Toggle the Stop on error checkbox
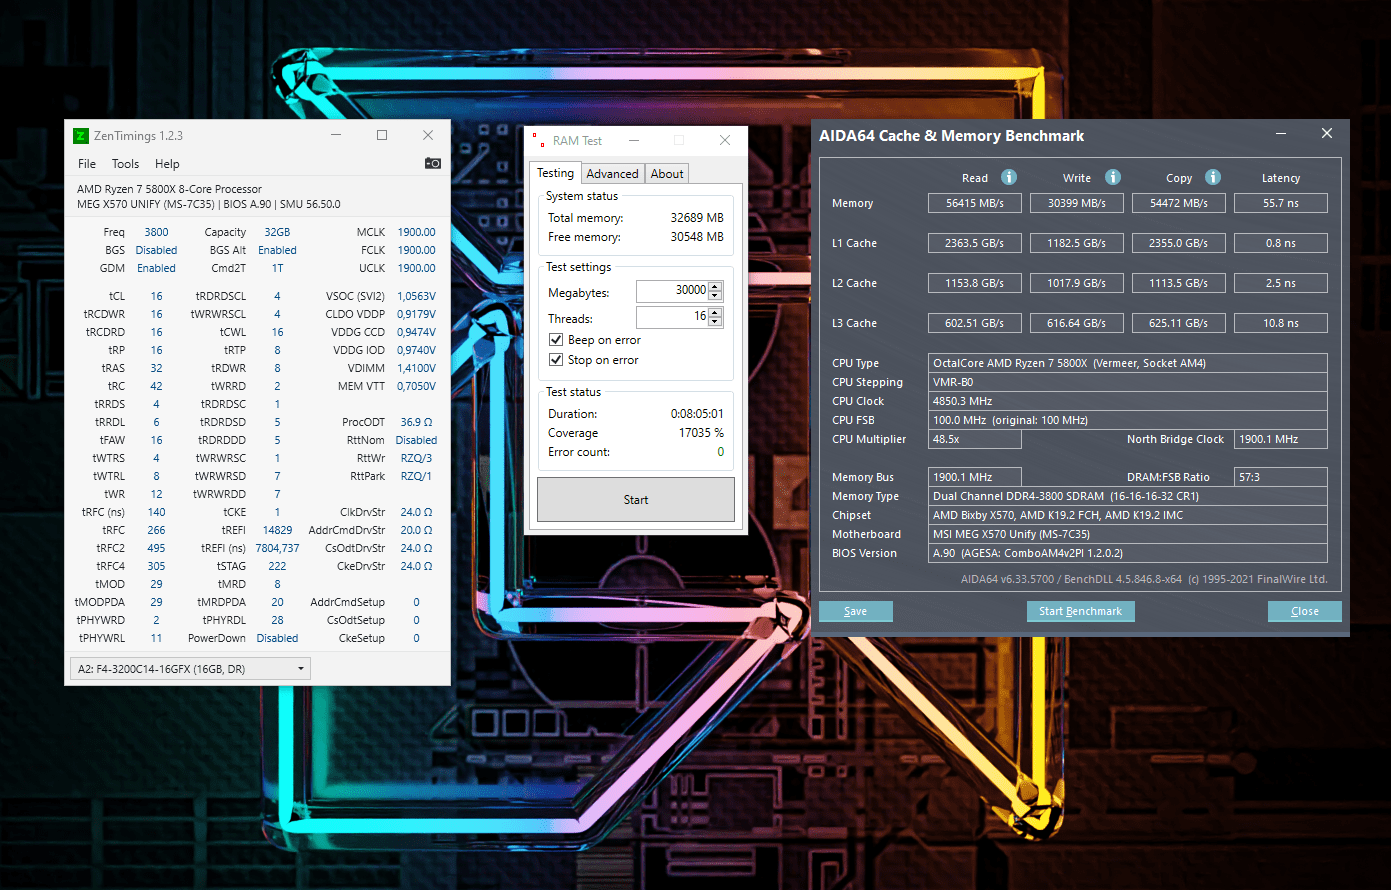This screenshot has width=1391, height=890. point(556,360)
